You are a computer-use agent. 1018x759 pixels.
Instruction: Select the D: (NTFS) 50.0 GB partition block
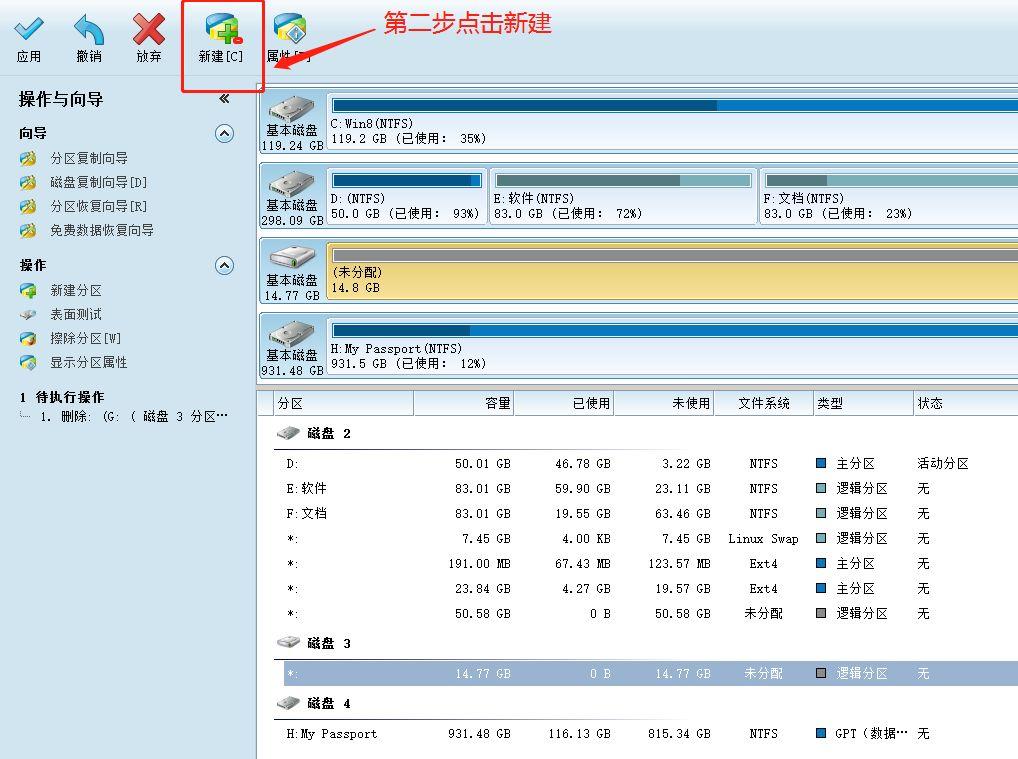406,197
